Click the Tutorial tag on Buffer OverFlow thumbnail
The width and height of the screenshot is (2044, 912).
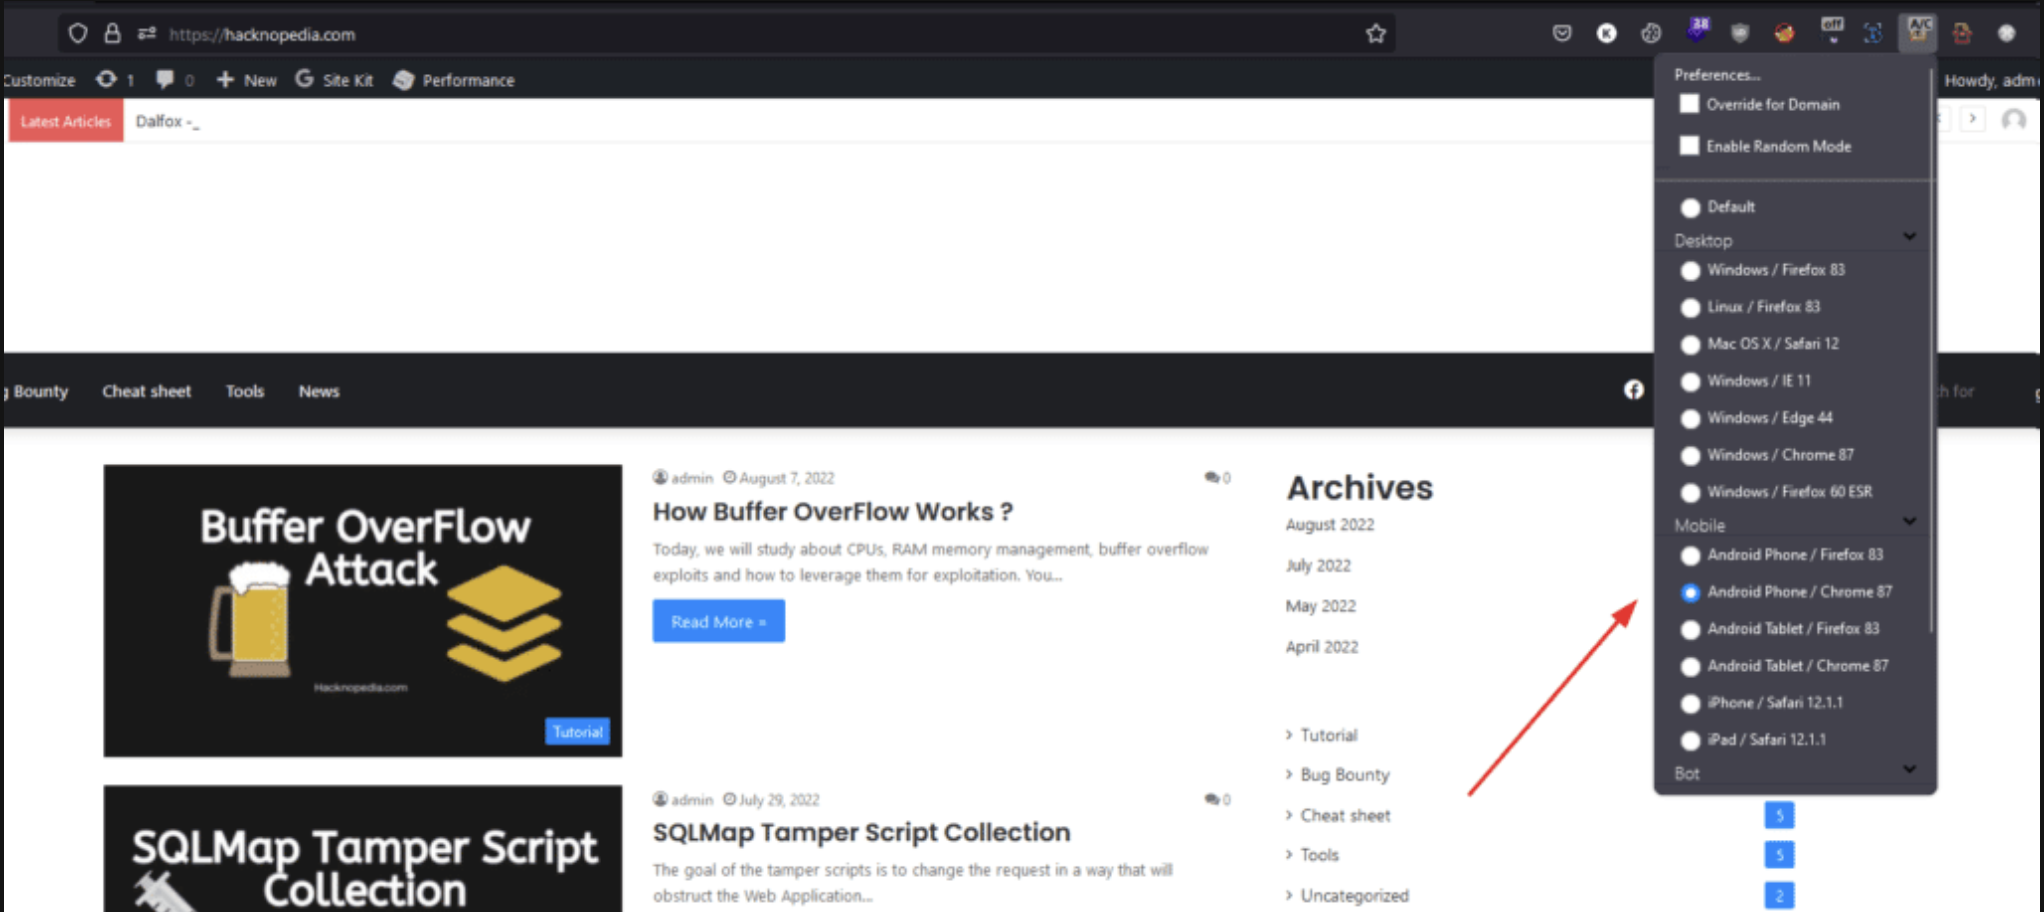(x=578, y=731)
